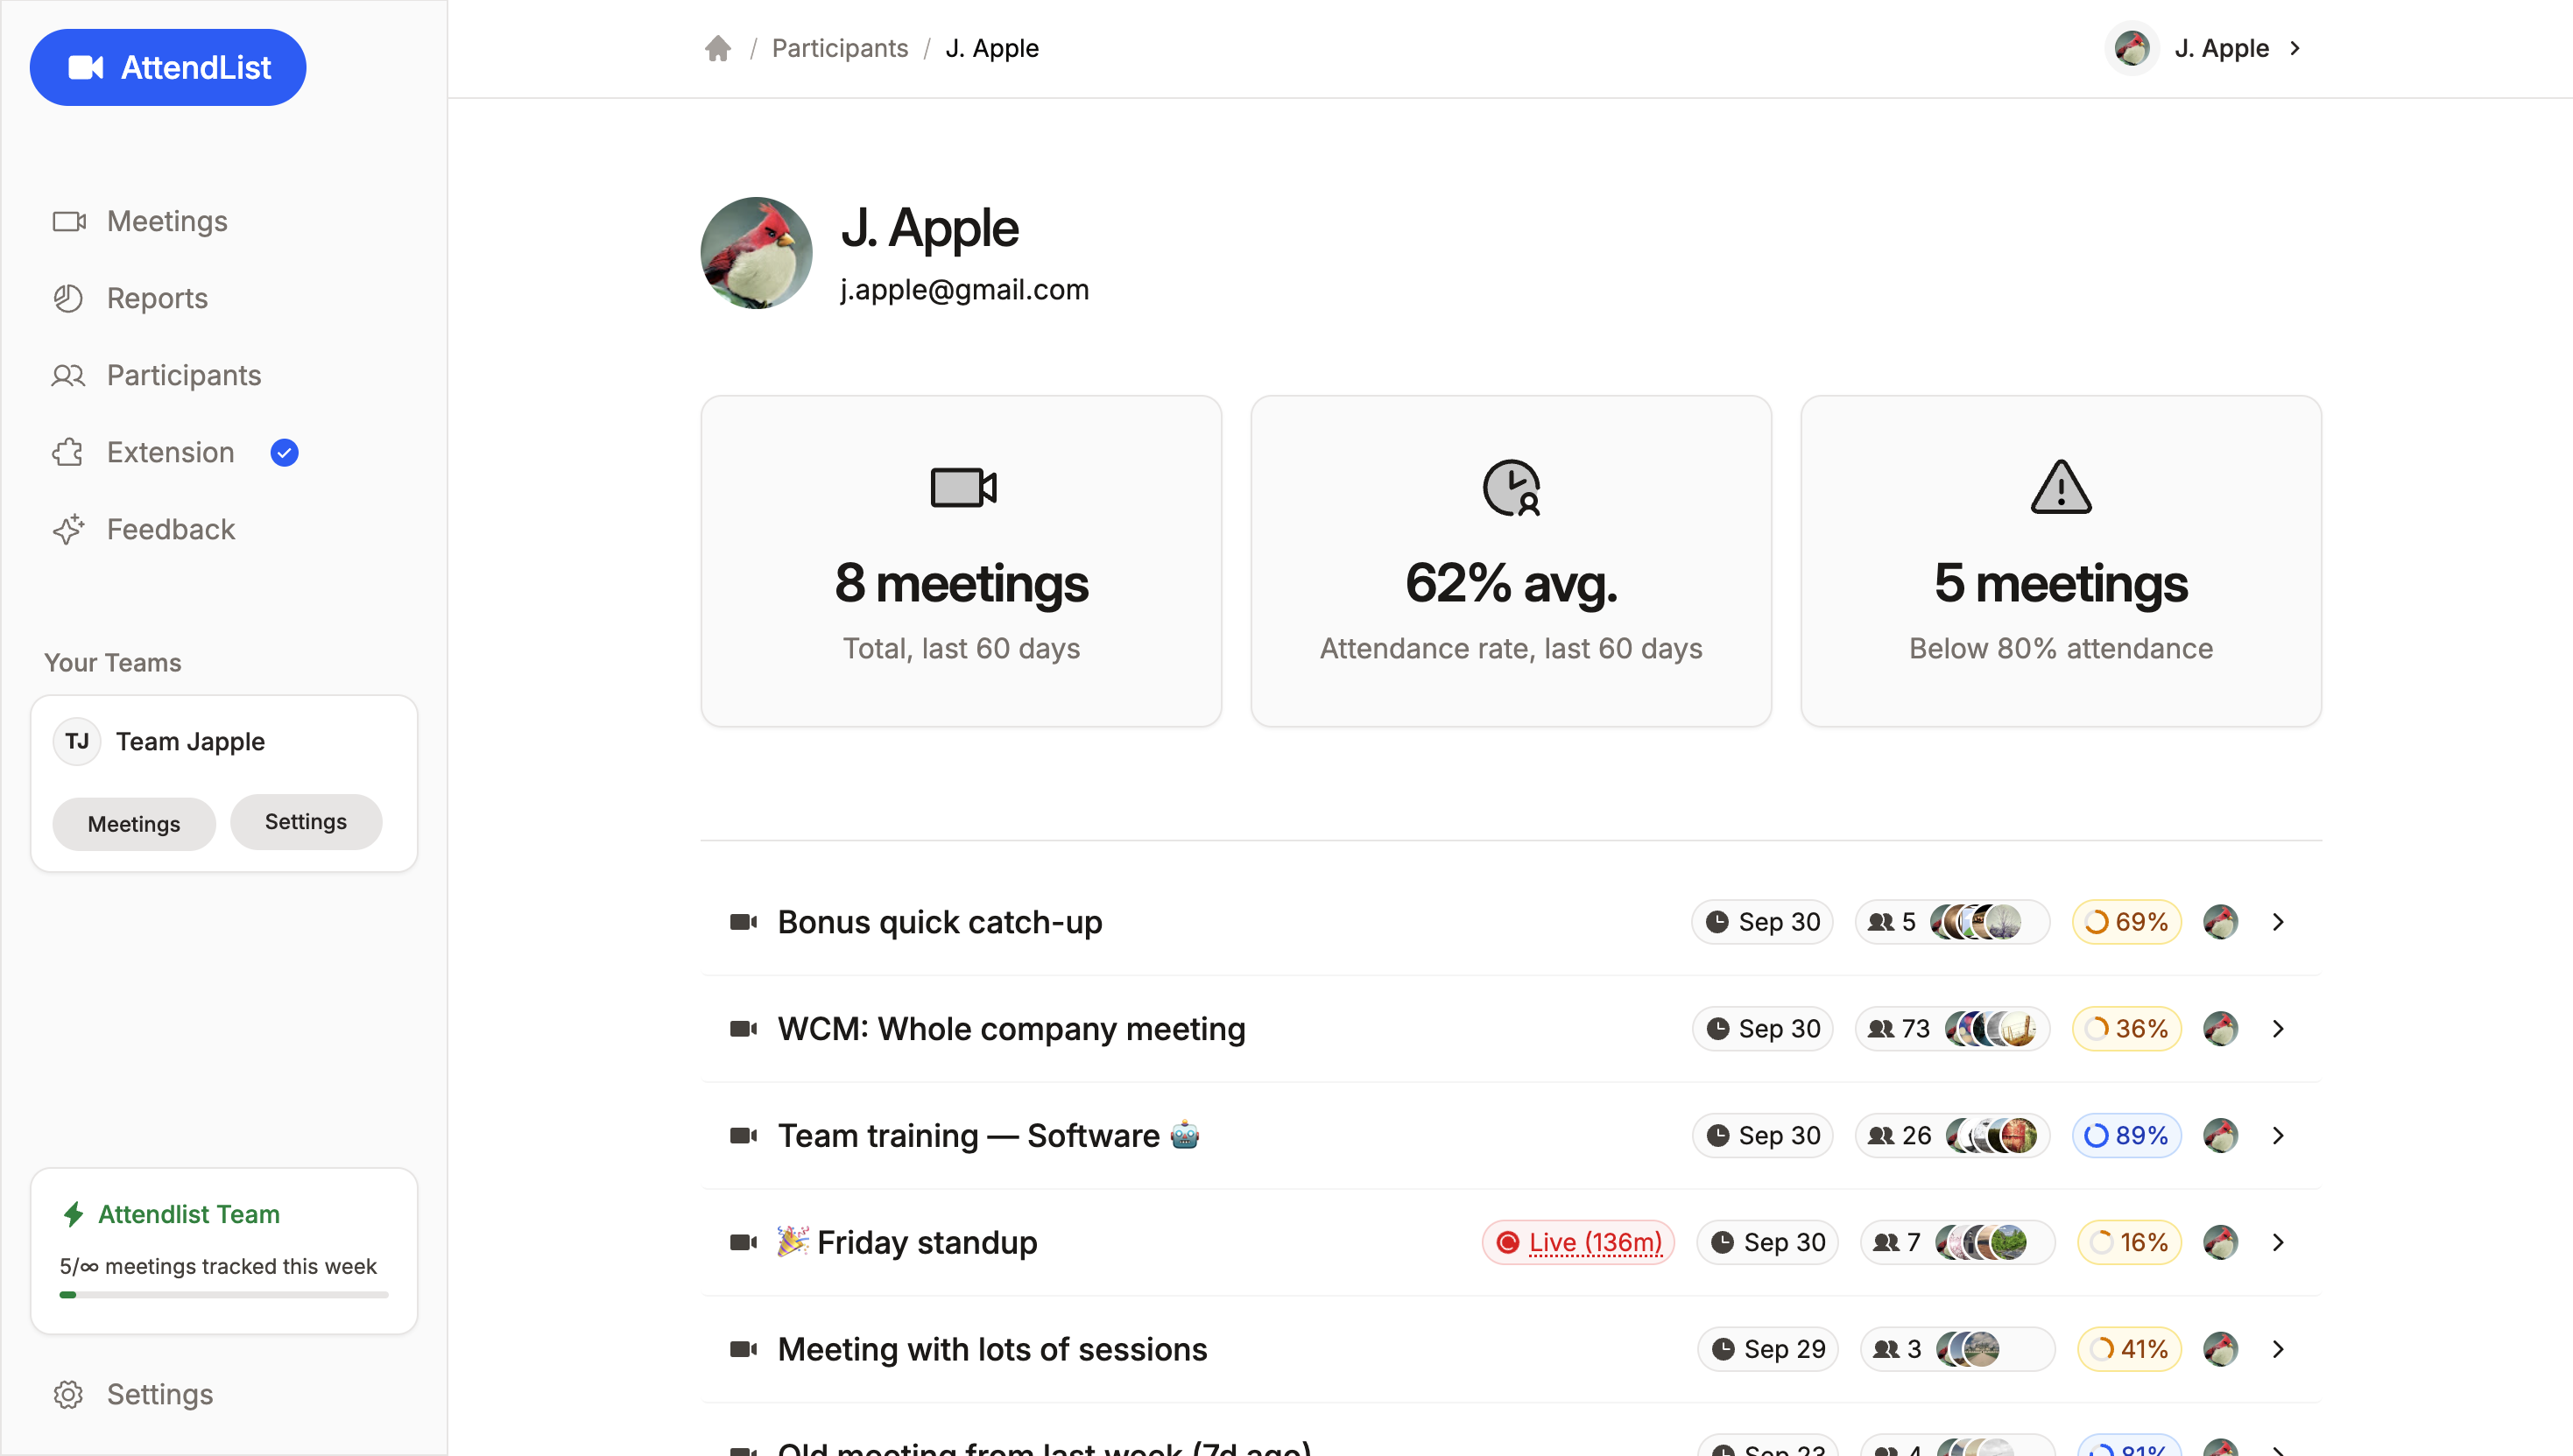Open Settings for Team Japple

(305, 821)
